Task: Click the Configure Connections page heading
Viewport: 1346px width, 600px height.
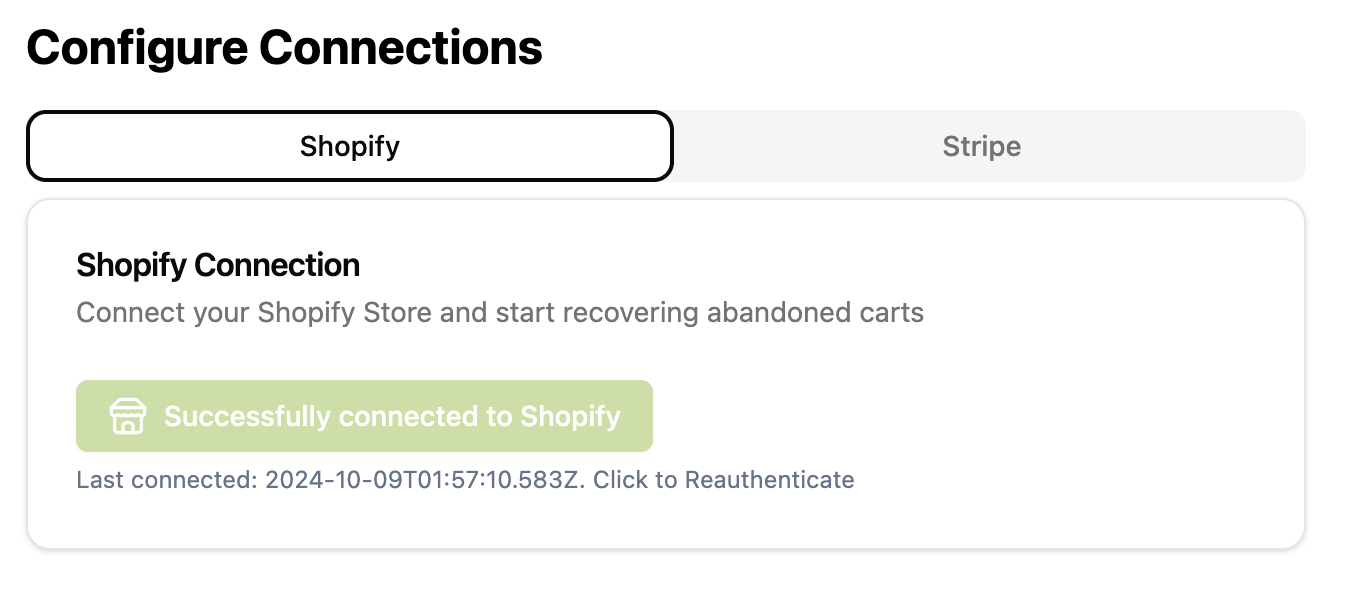Action: coord(284,48)
